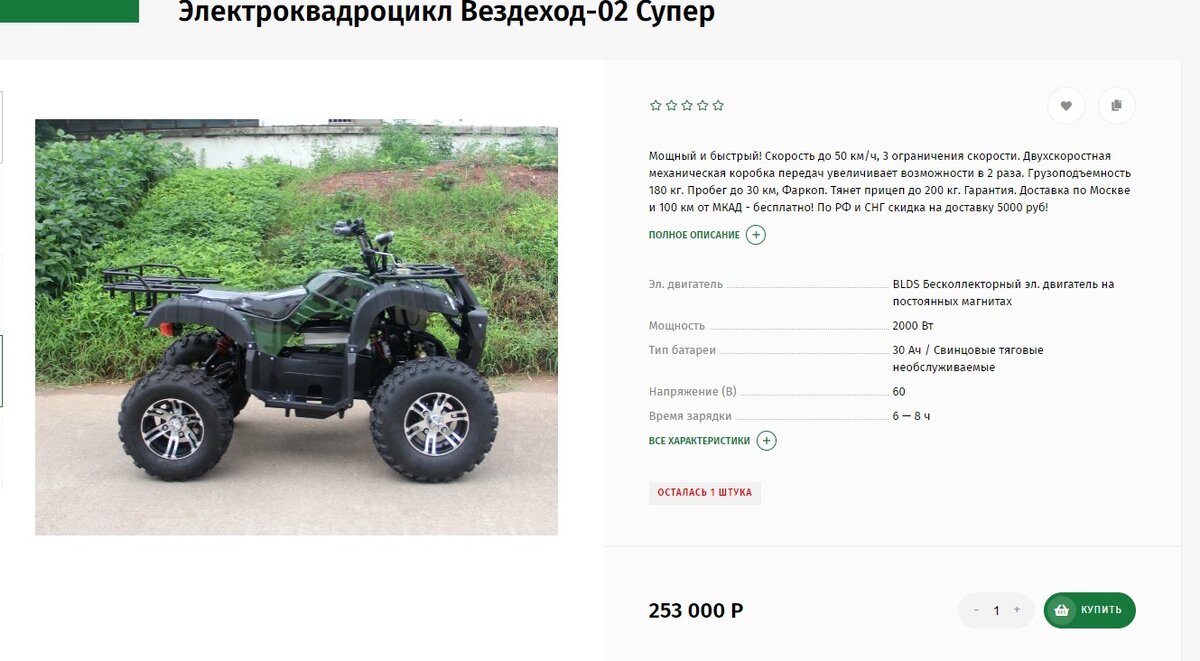Click the third rating star
Screen dimensions: 1200x661
[x=687, y=105]
